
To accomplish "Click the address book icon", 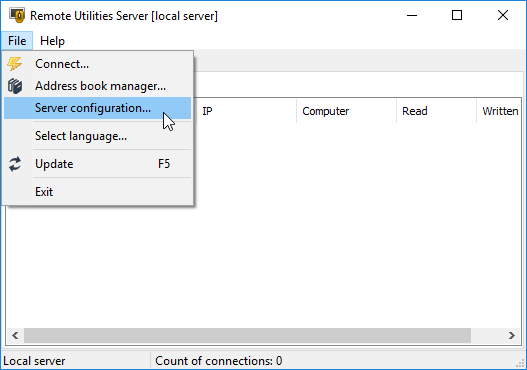I will pyautogui.click(x=15, y=86).
